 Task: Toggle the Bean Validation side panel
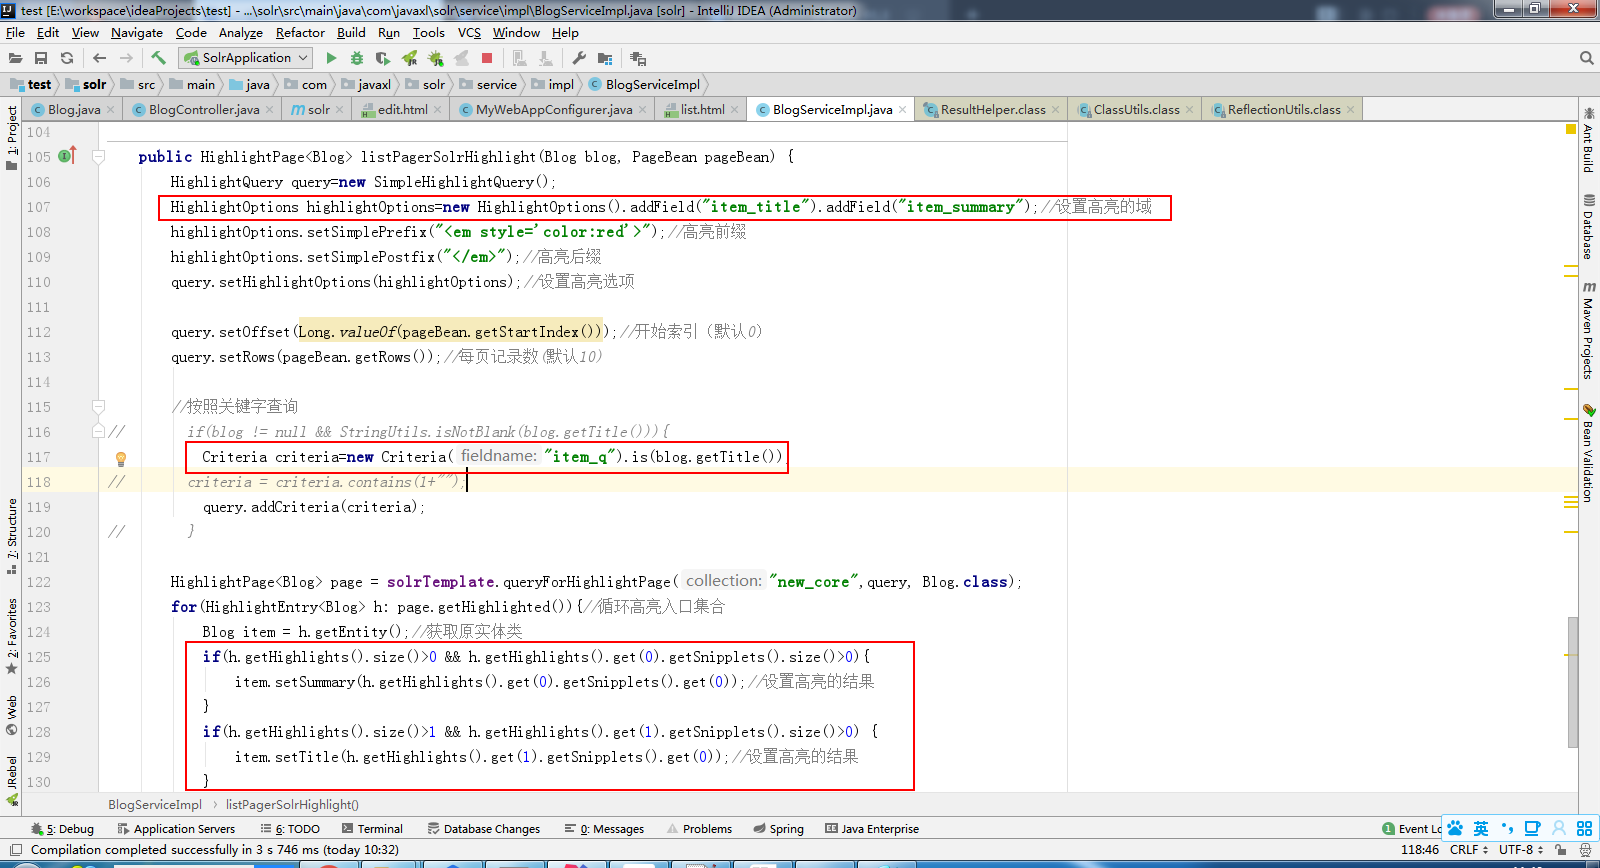tap(1588, 452)
